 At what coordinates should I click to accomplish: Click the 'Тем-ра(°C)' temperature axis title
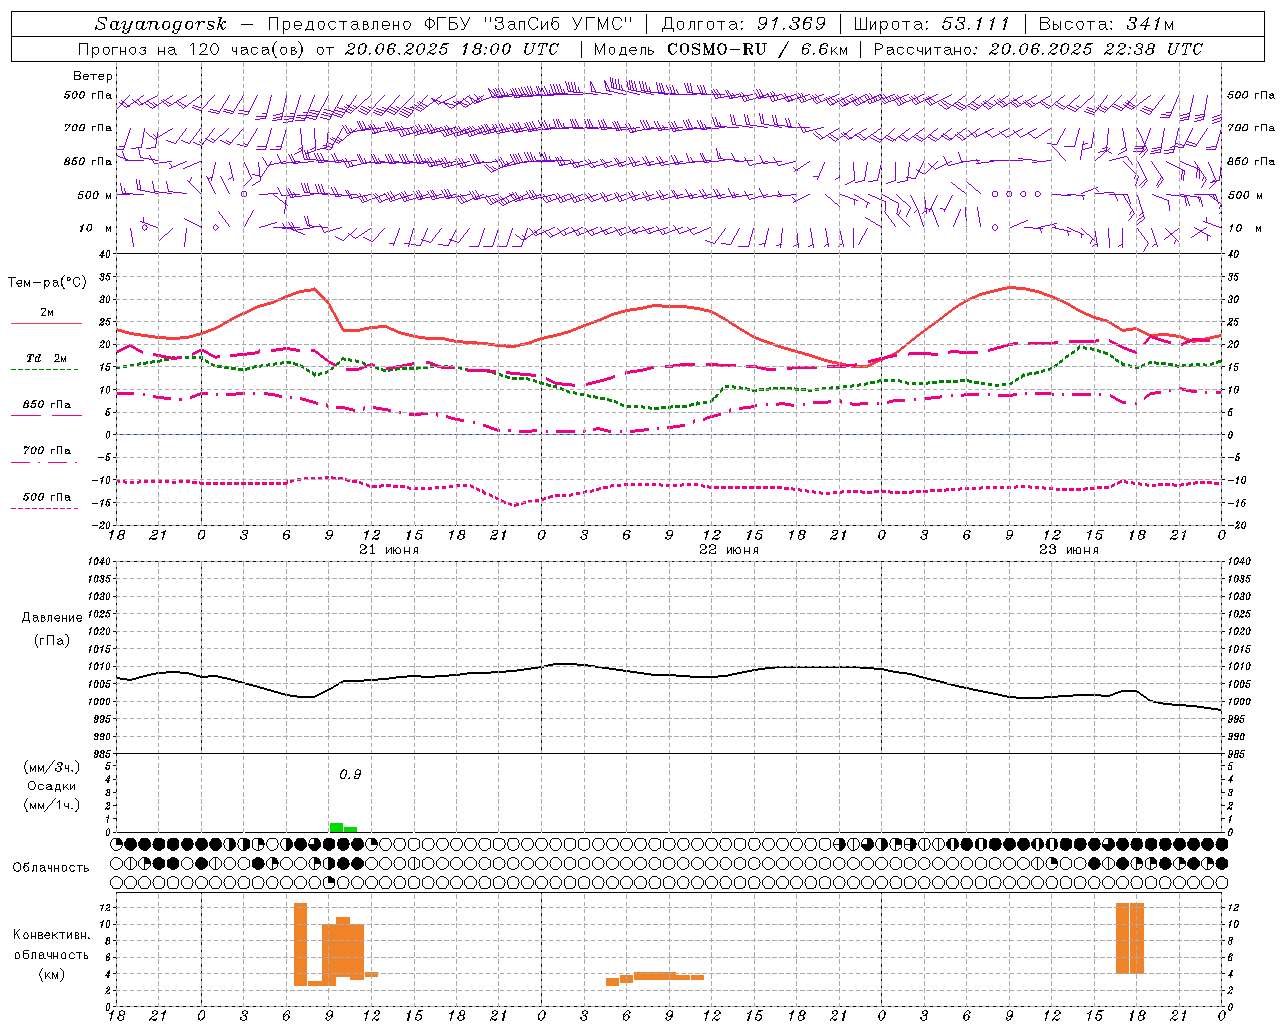47,283
